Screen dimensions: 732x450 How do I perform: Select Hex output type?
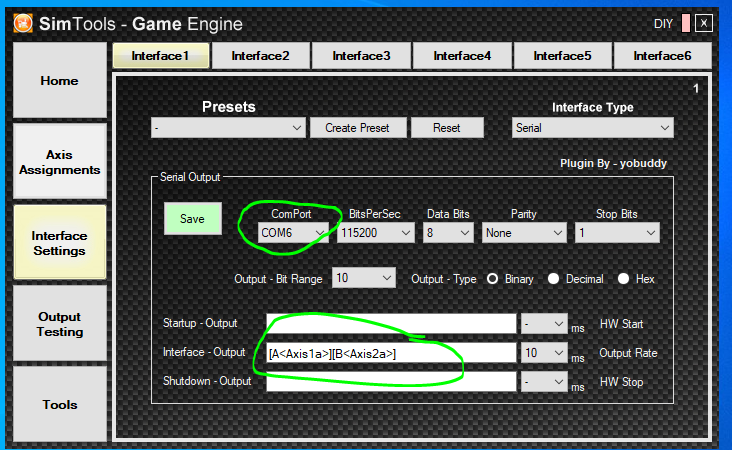623,279
